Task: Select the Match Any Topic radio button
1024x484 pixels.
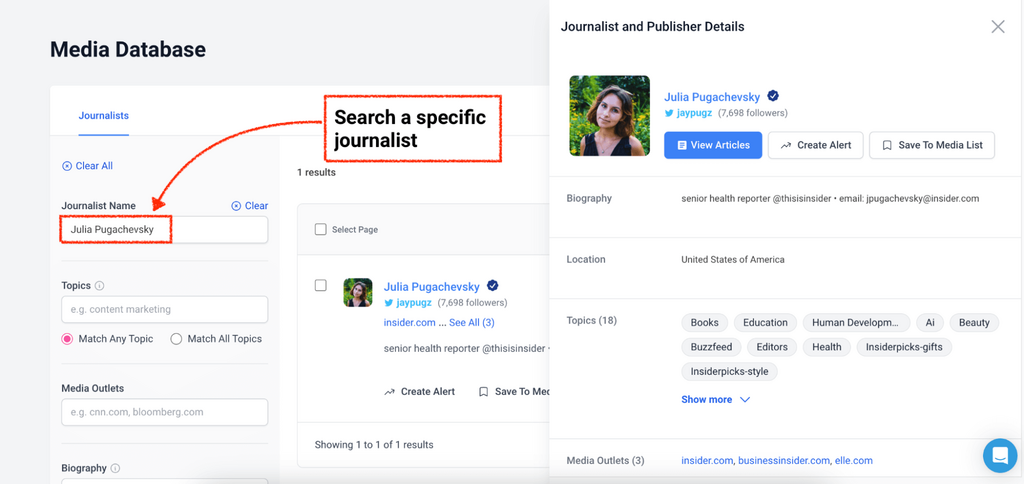Action: pos(68,339)
